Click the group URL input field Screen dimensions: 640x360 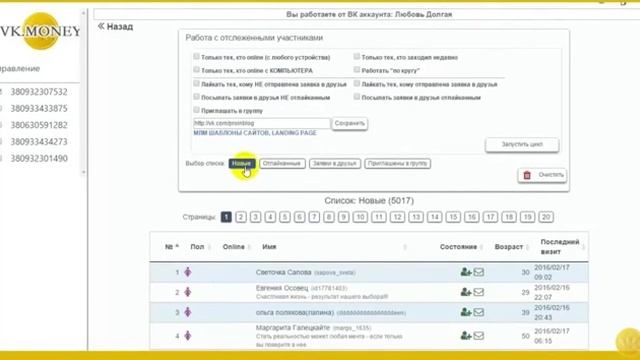(261, 123)
